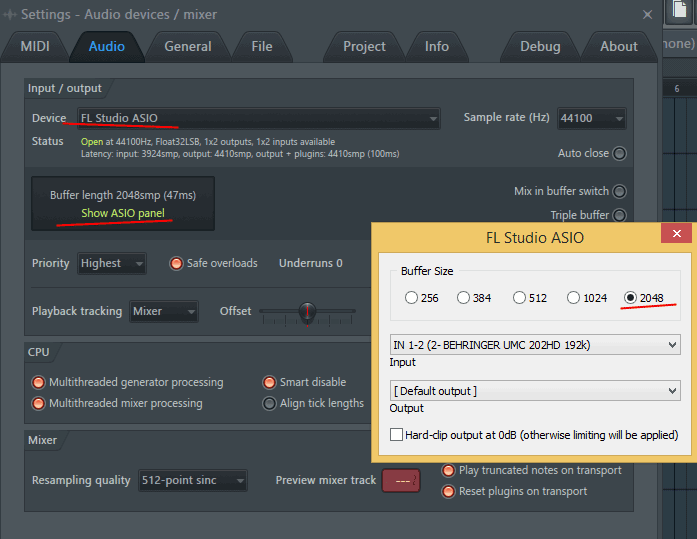Open the Priority dropdown set to Highest
This screenshot has width=697, height=539.
[112, 264]
